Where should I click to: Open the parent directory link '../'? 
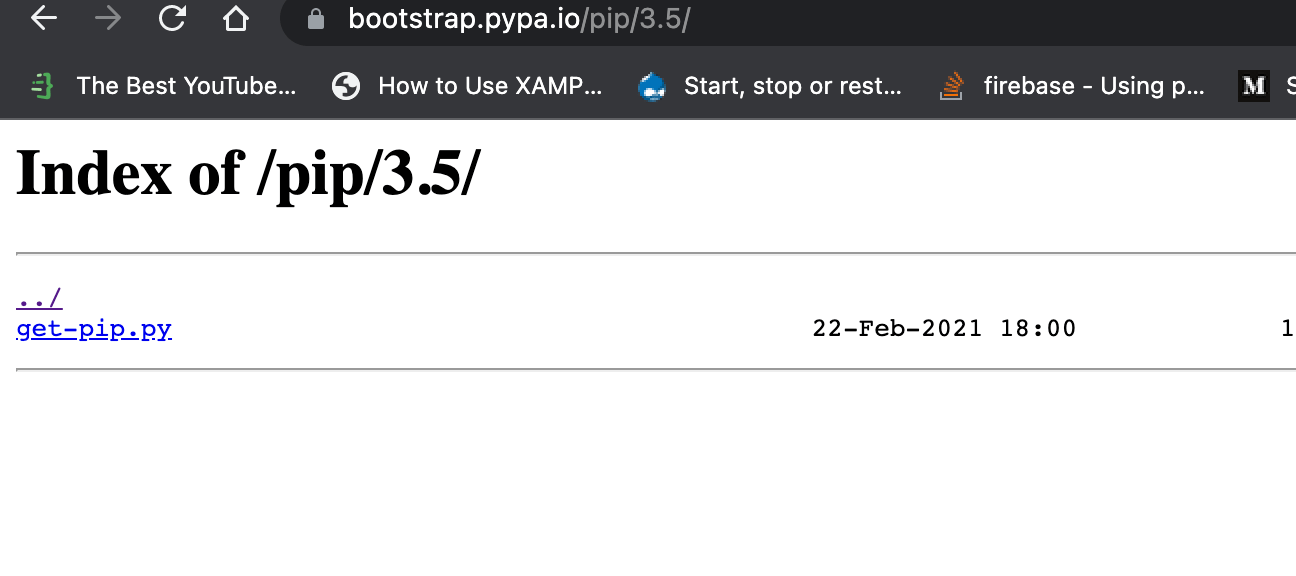(37, 296)
